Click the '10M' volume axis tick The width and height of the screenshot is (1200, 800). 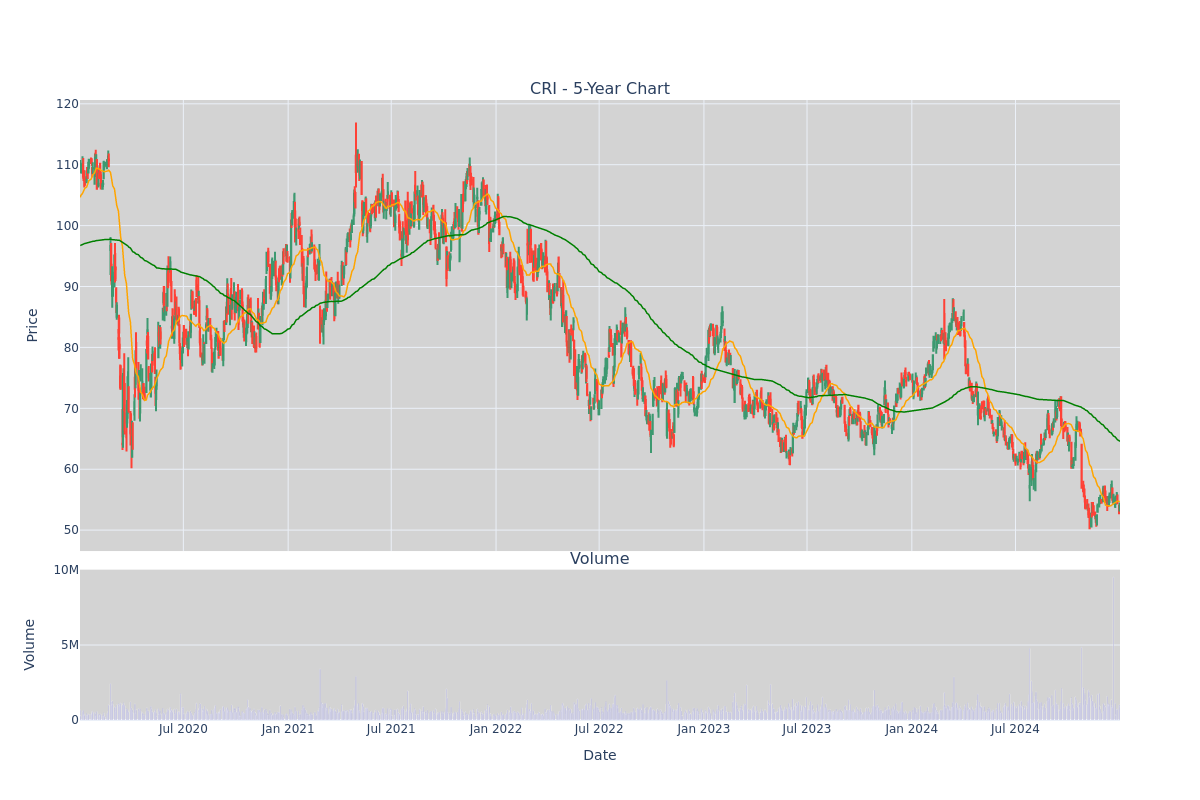pyautogui.click(x=66, y=570)
